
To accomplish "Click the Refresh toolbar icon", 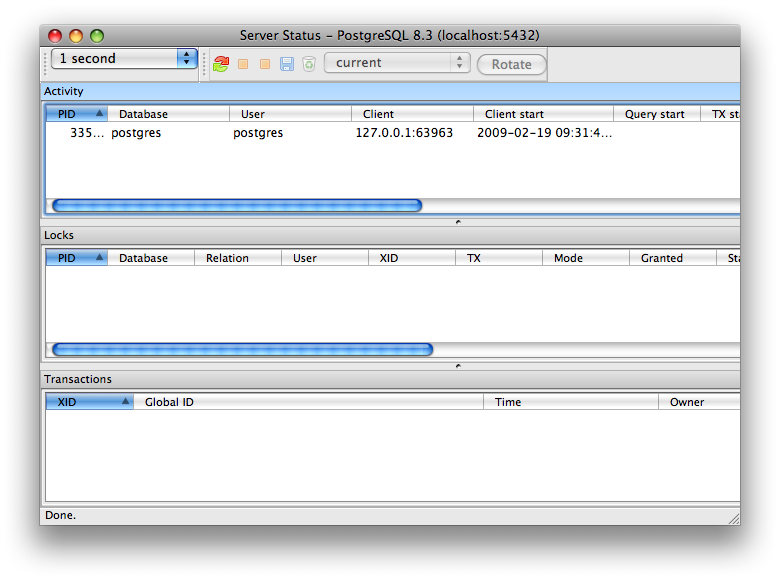I will (x=221, y=63).
